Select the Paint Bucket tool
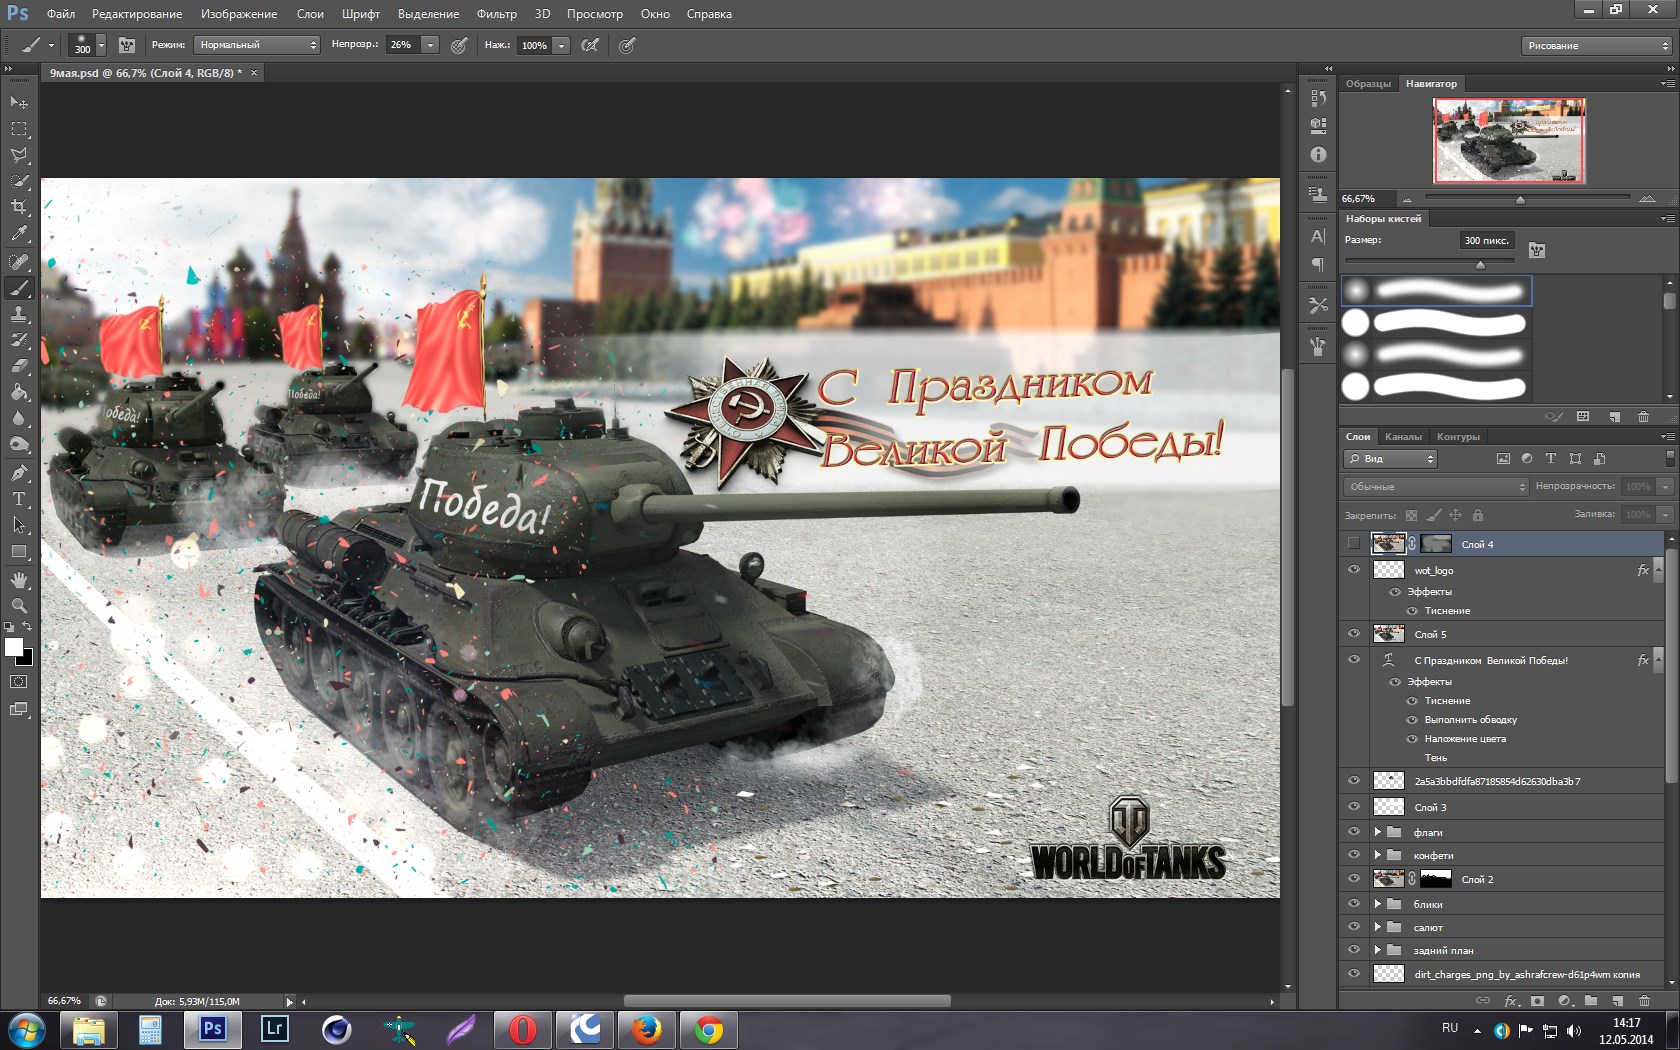This screenshot has width=1680, height=1050. click(x=19, y=392)
